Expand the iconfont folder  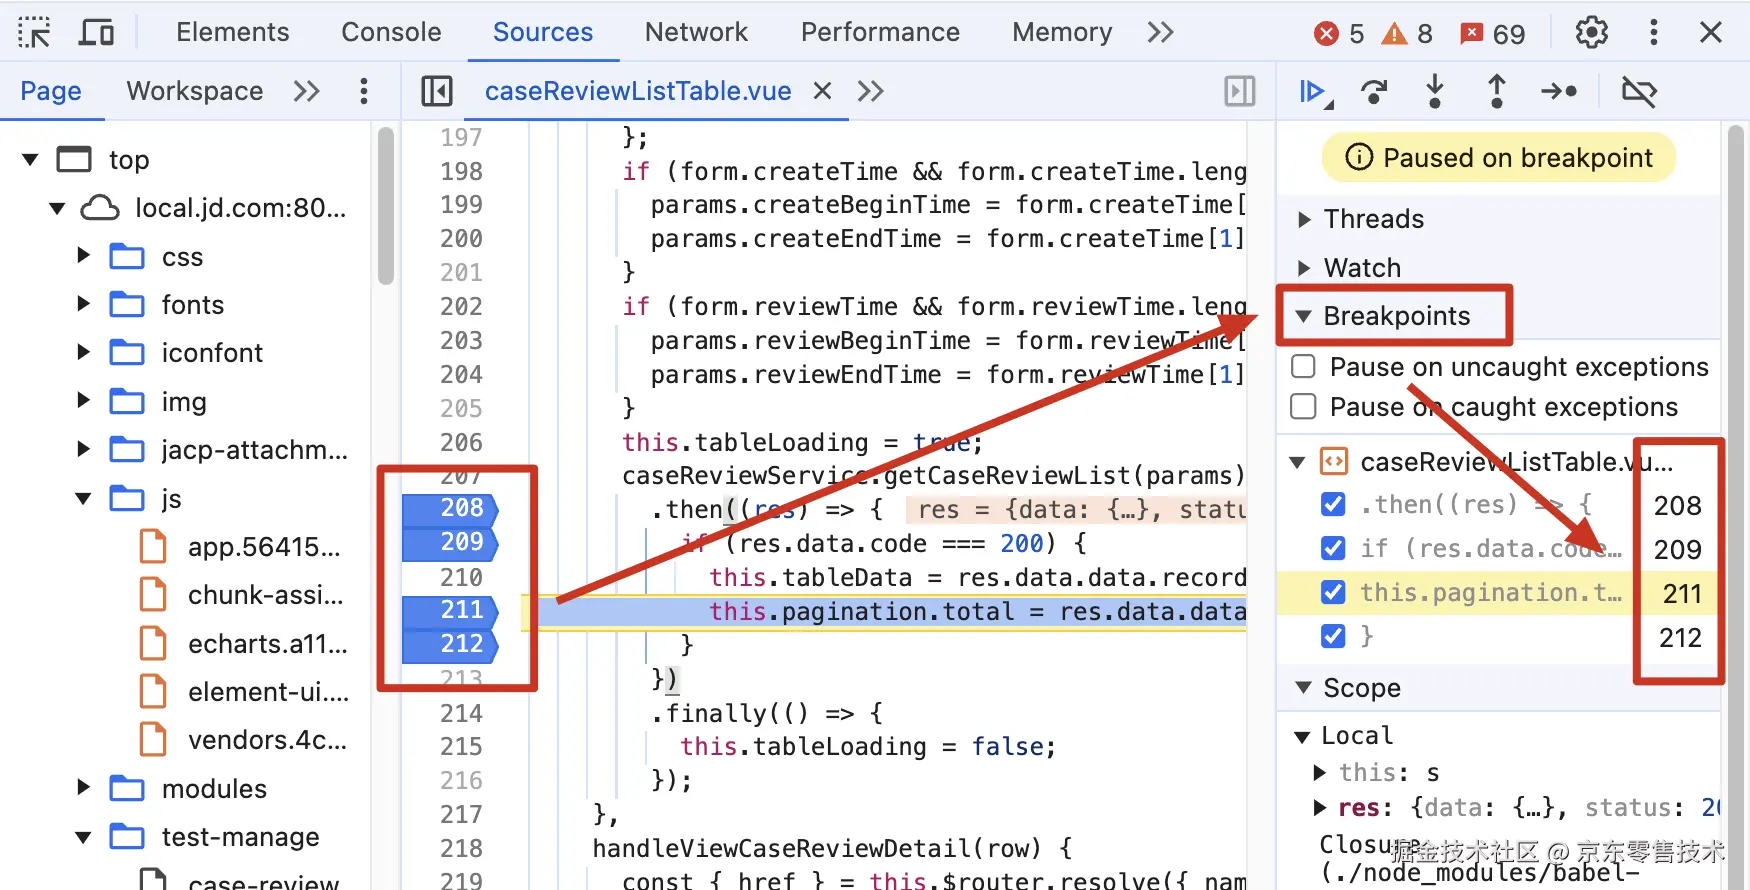(x=84, y=352)
